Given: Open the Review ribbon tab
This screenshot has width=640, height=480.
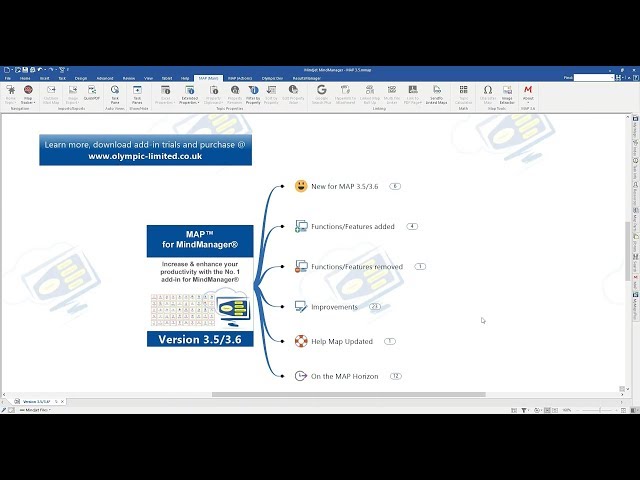Looking at the screenshot, I should tap(129, 78).
